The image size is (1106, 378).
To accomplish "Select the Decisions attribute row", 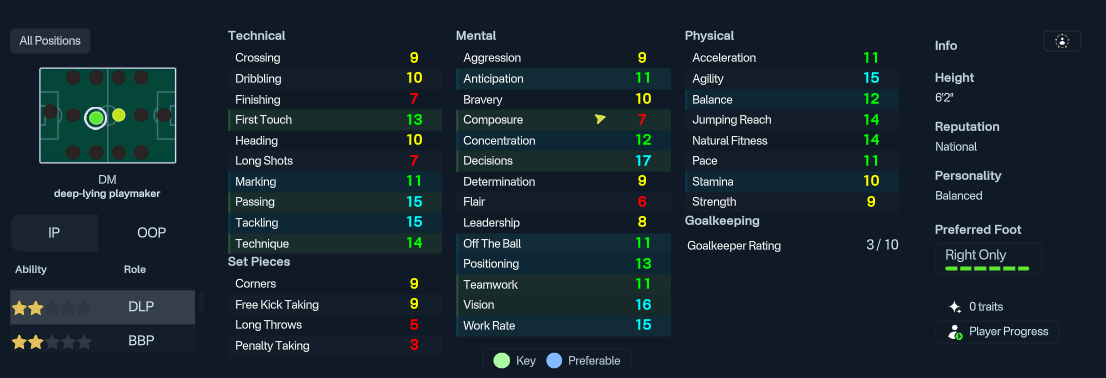I will click(564, 161).
